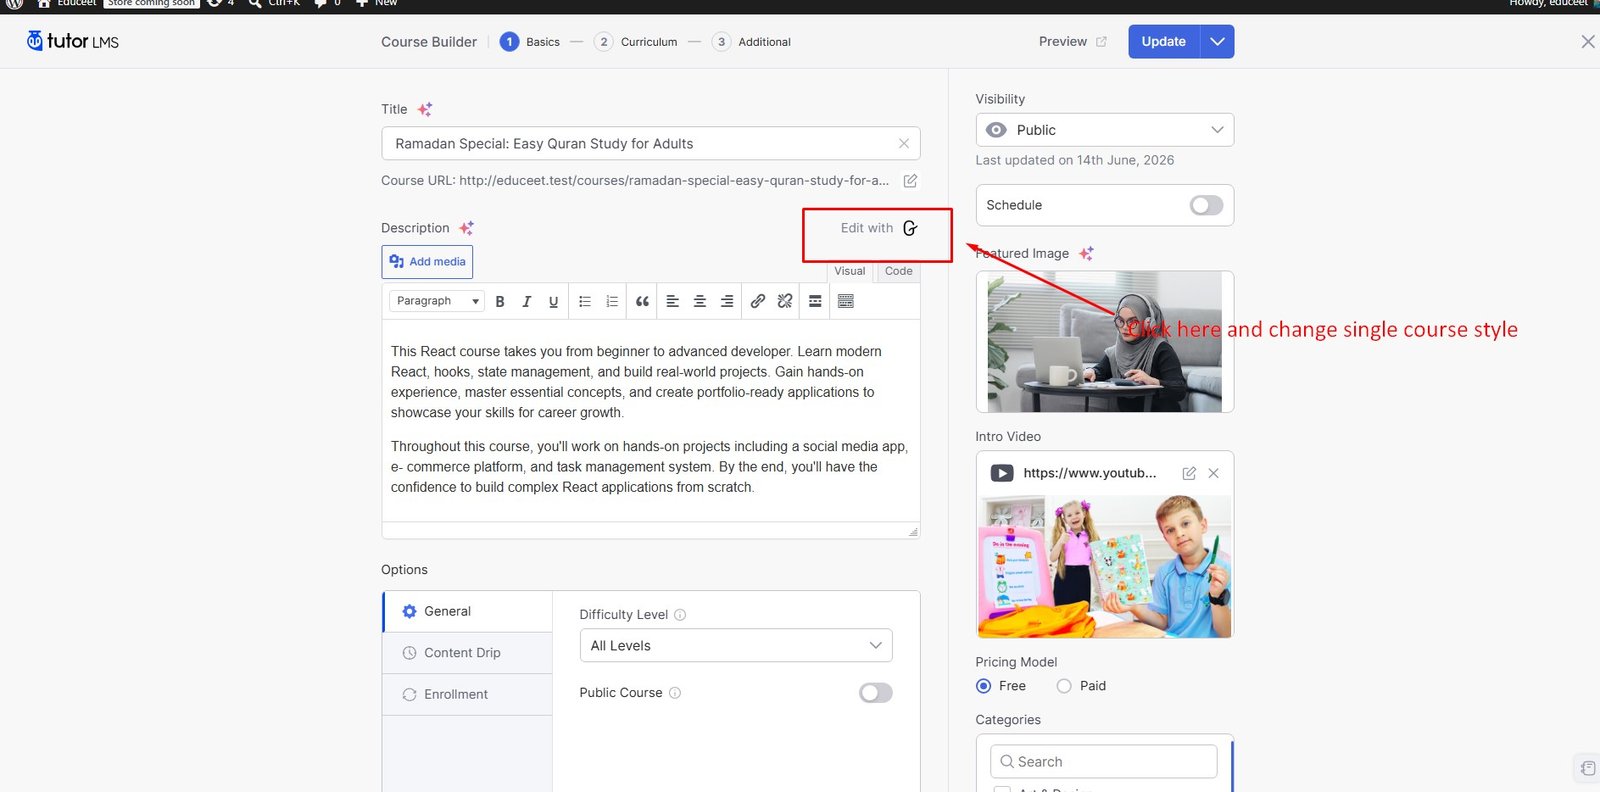Viewport: 1600px width, 792px height.
Task: Go to the Curriculum step
Action: 636,42
